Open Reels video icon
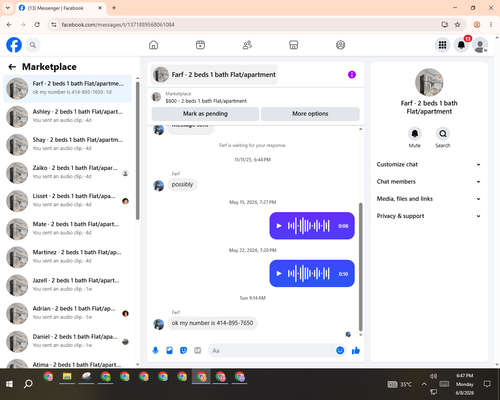 (x=200, y=45)
